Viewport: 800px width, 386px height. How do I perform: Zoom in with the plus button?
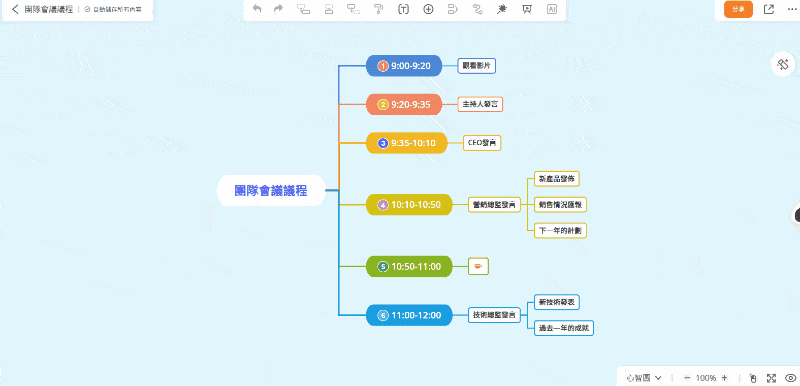(x=724, y=378)
